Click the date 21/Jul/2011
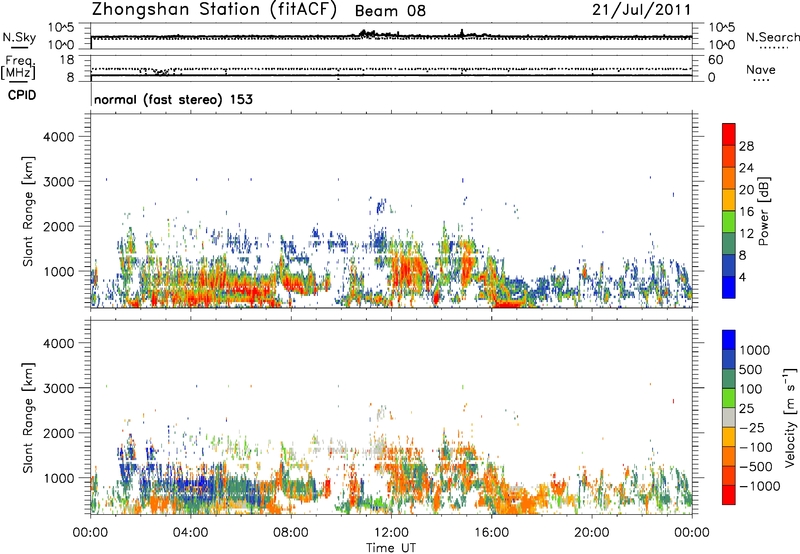800x554 pixels. [641, 10]
